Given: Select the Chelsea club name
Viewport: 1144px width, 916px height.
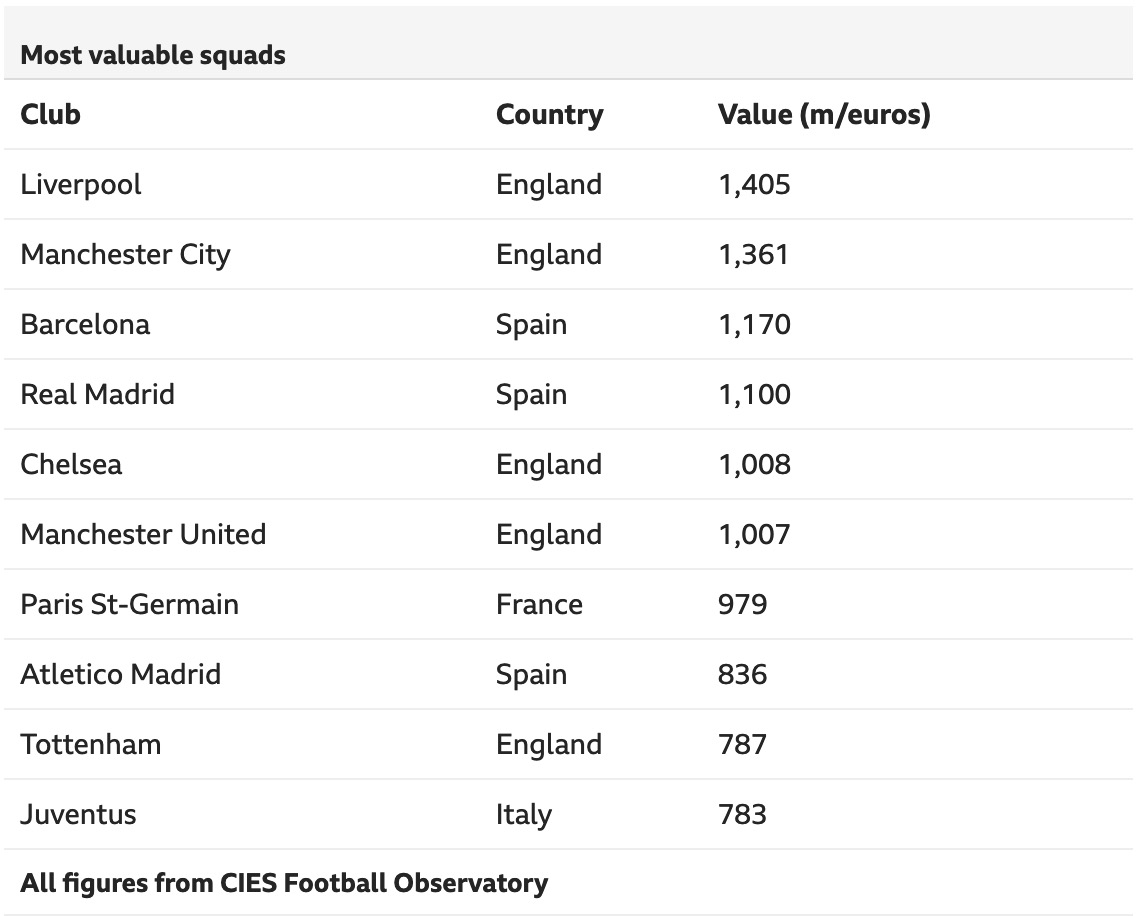Looking at the screenshot, I should (x=71, y=464).
